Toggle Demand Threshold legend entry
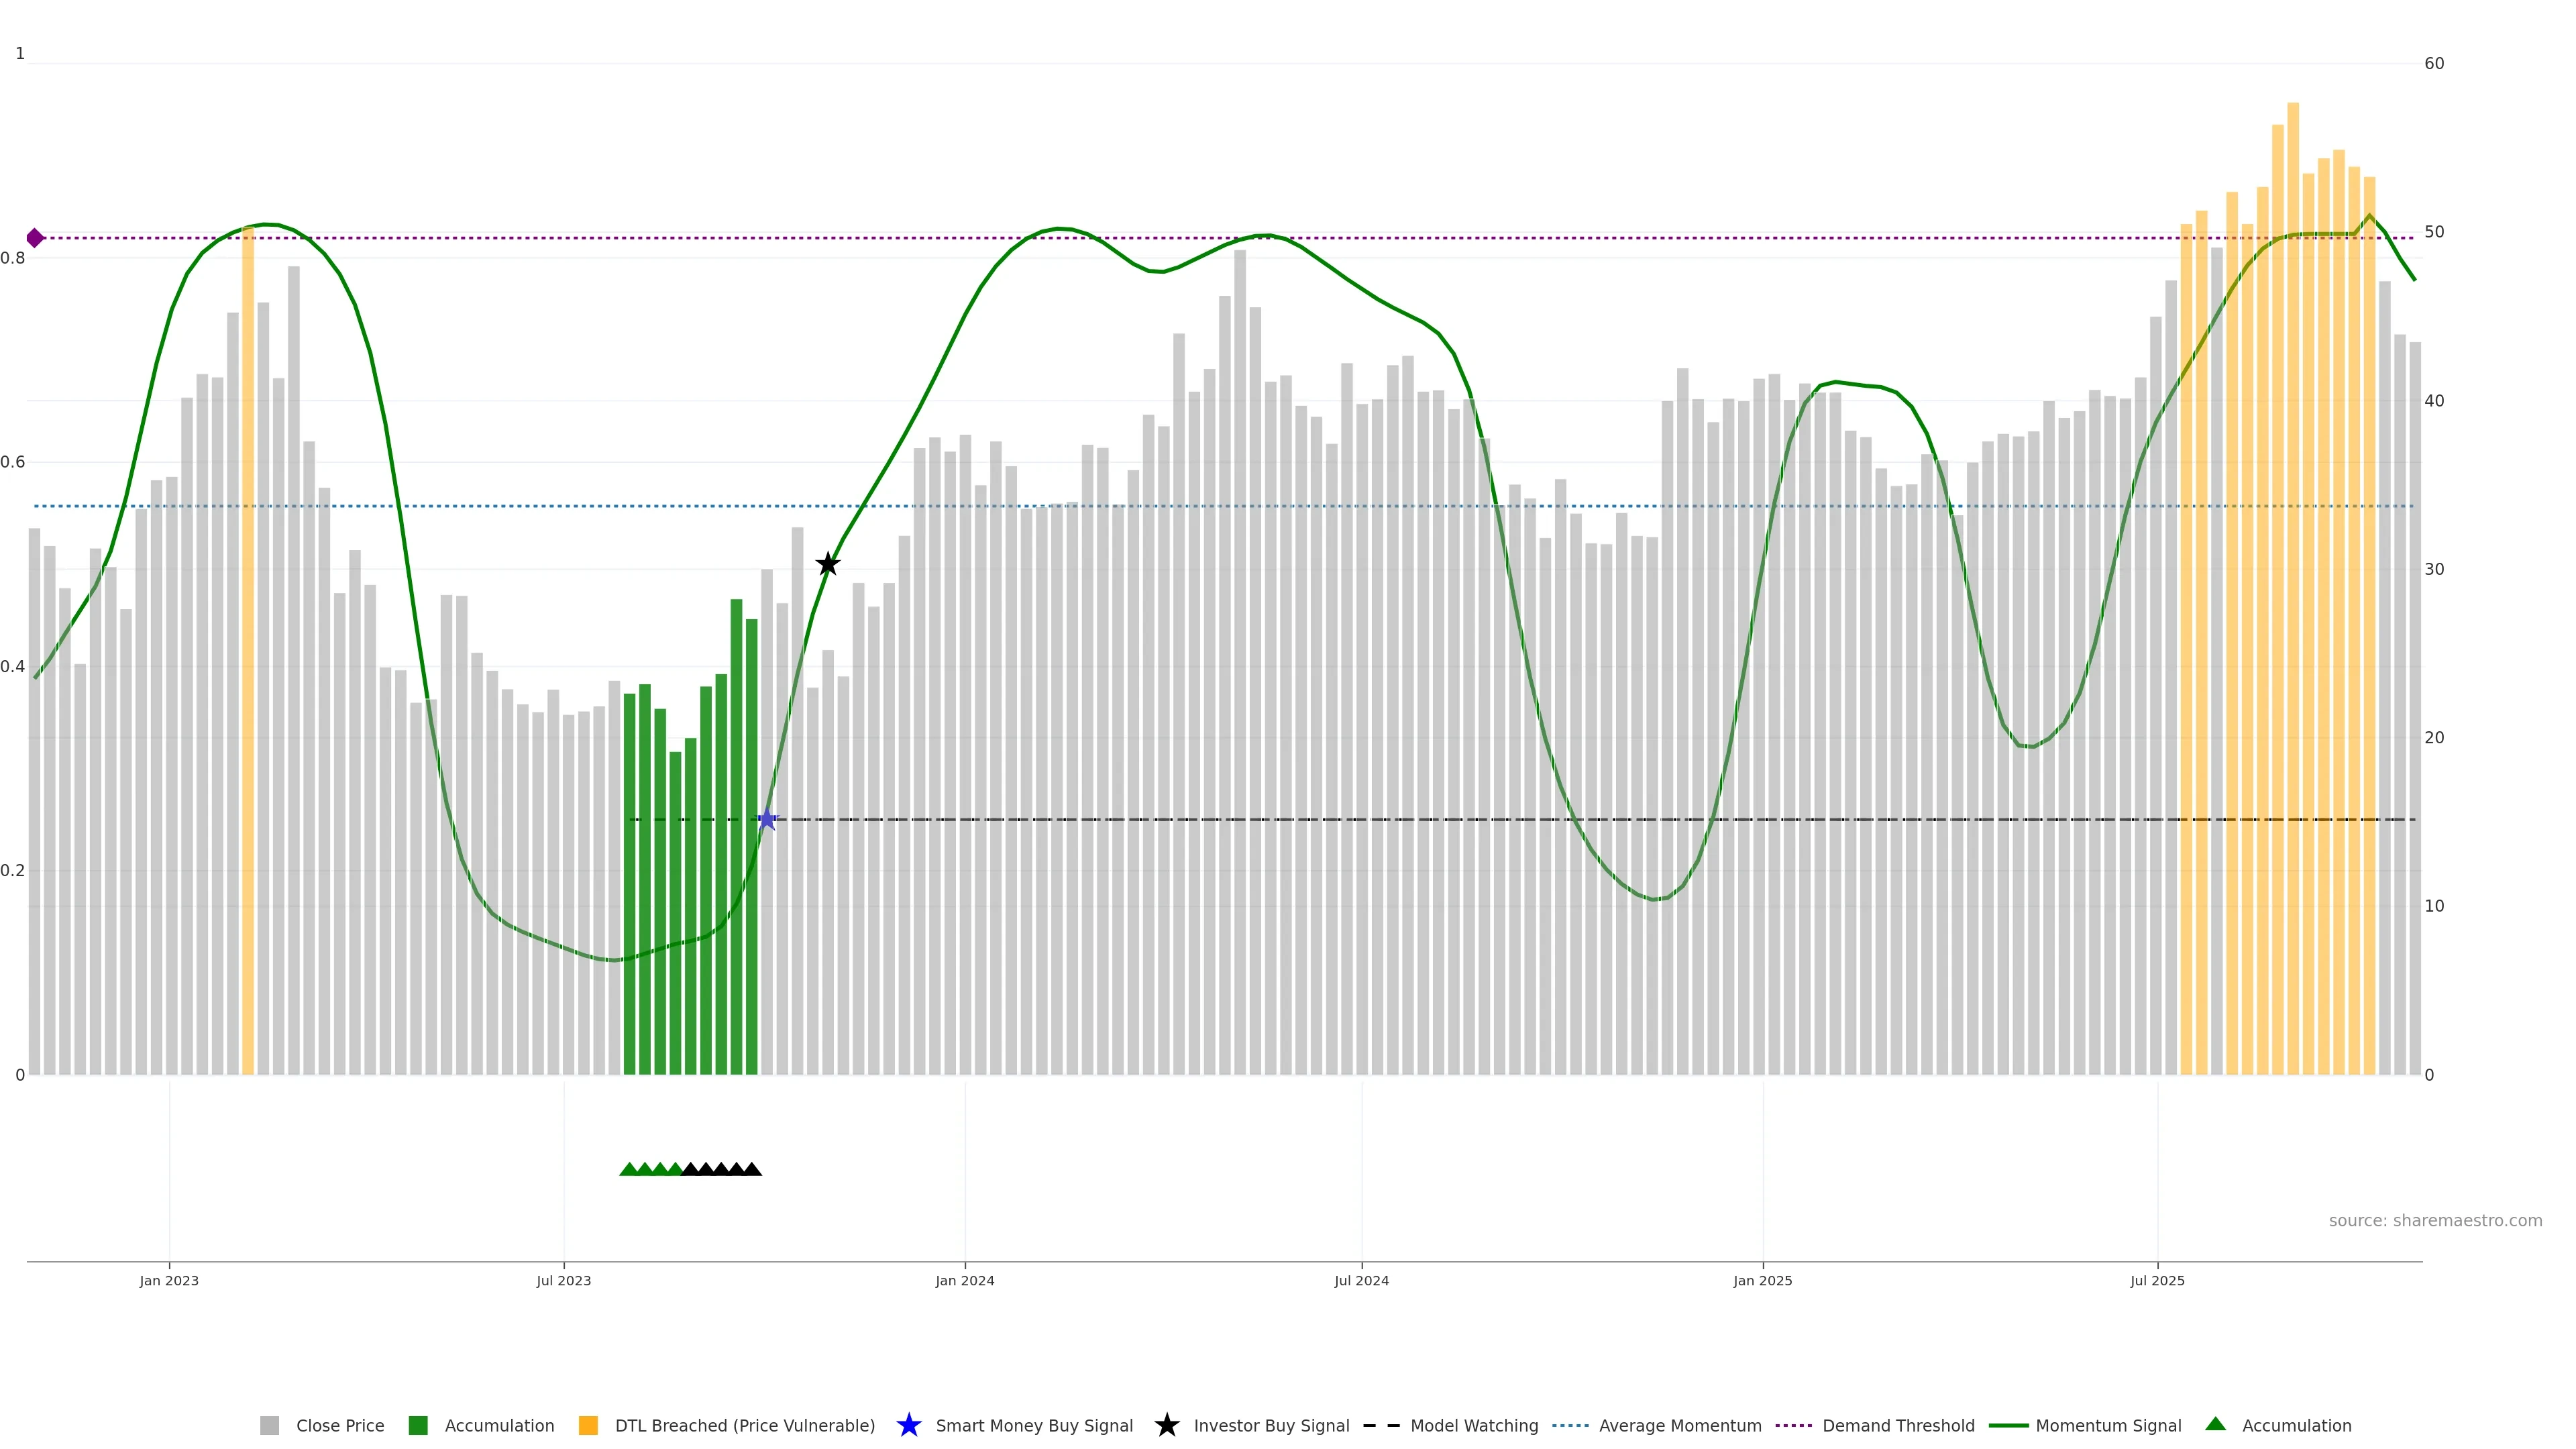2576x1449 pixels. click(1897, 1426)
